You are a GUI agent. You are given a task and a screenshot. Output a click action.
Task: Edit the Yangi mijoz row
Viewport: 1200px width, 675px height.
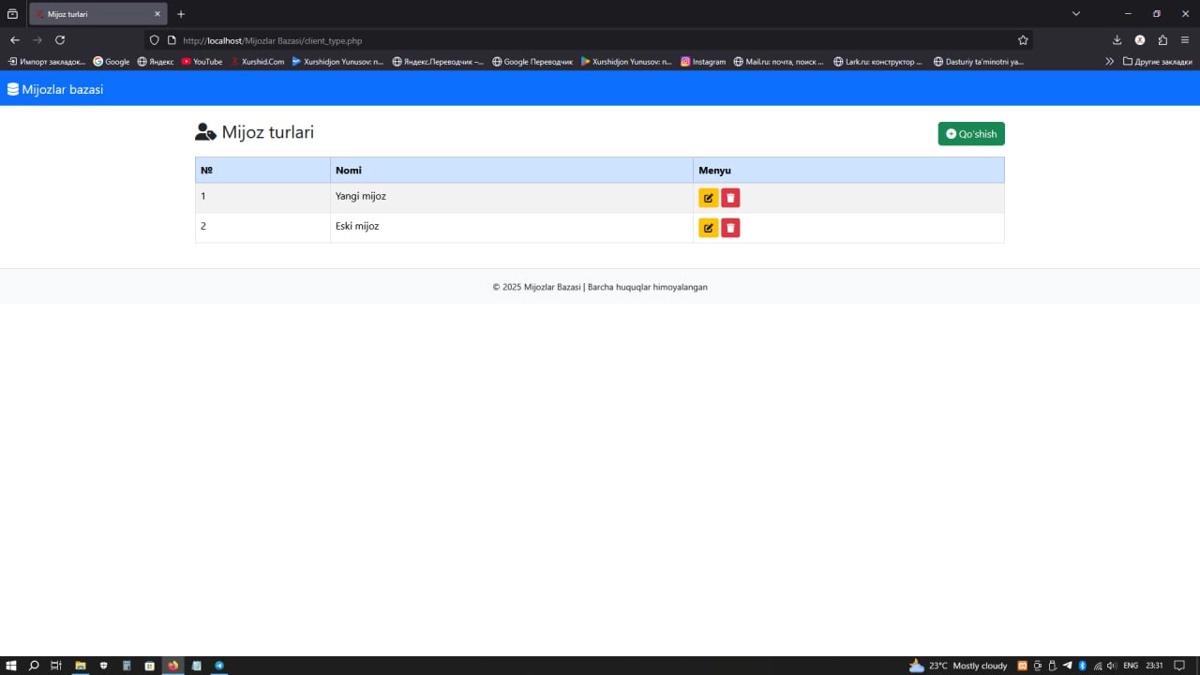[708, 198]
